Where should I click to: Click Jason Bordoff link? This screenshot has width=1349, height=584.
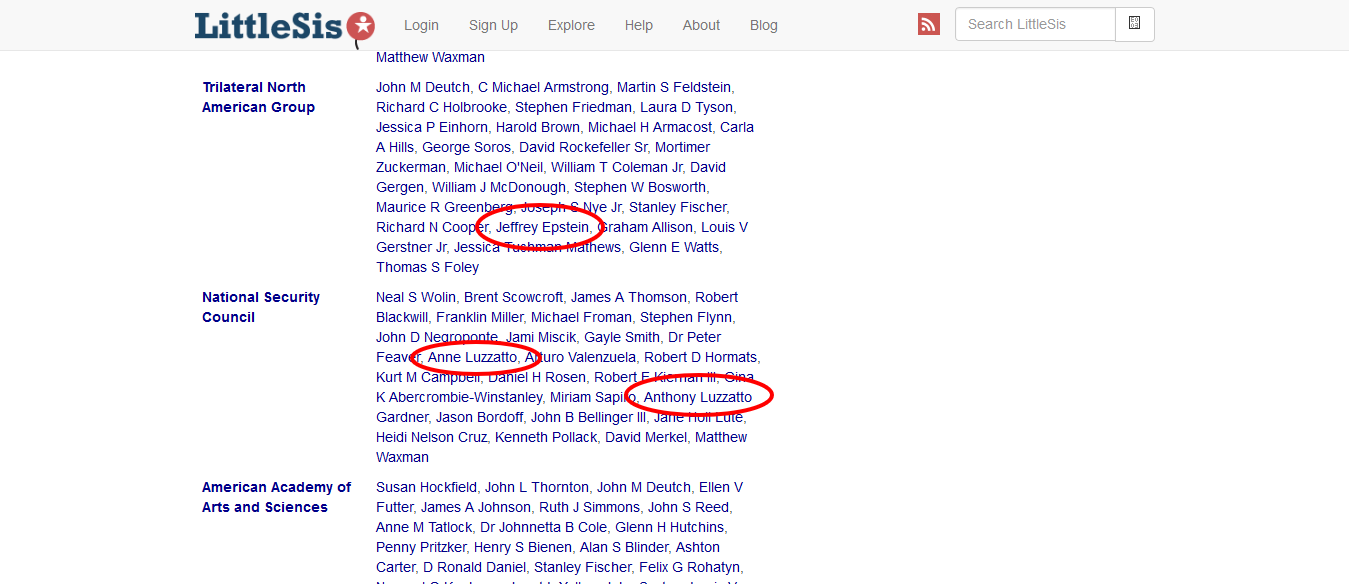coord(479,417)
